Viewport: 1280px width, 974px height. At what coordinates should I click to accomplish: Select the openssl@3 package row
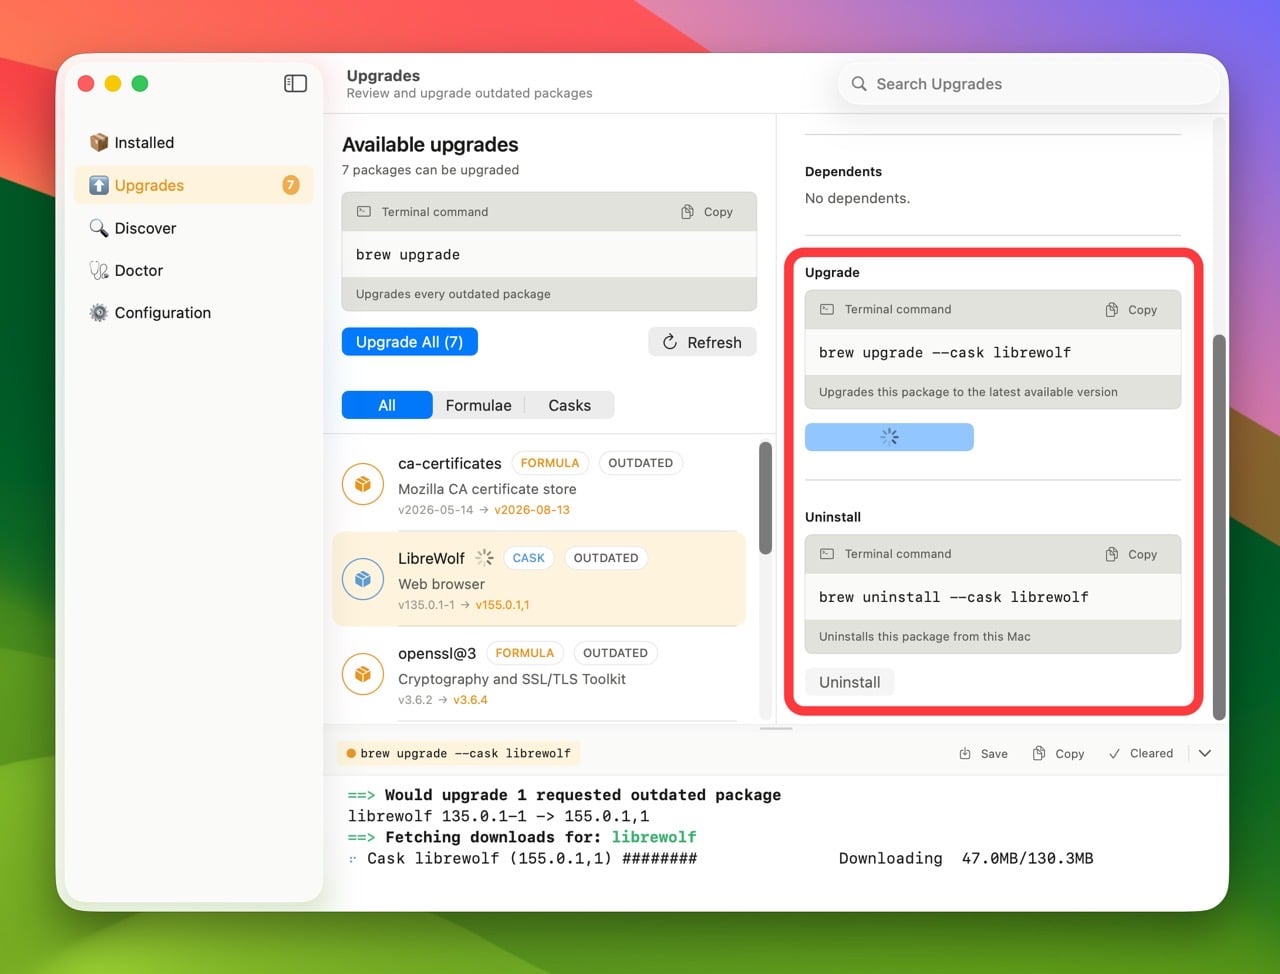click(x=539, y=675)
